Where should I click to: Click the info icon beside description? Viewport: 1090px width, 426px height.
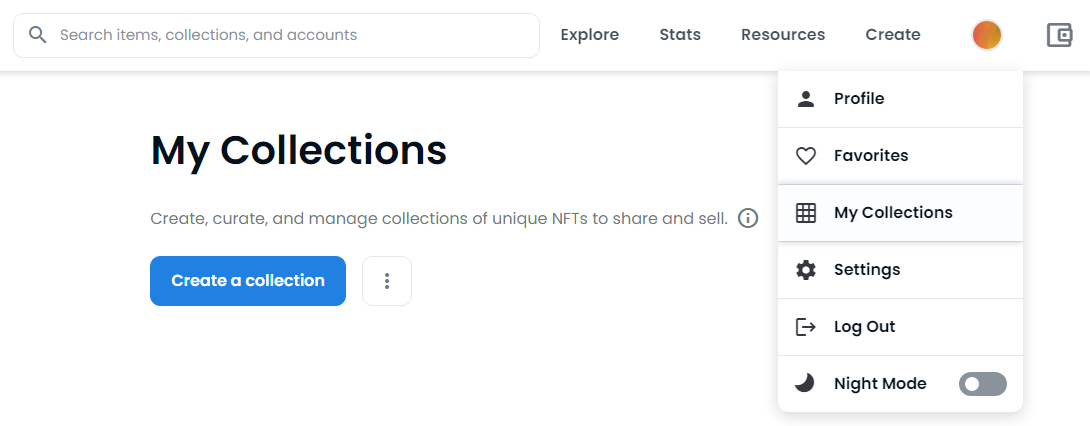tap(748, 219)
